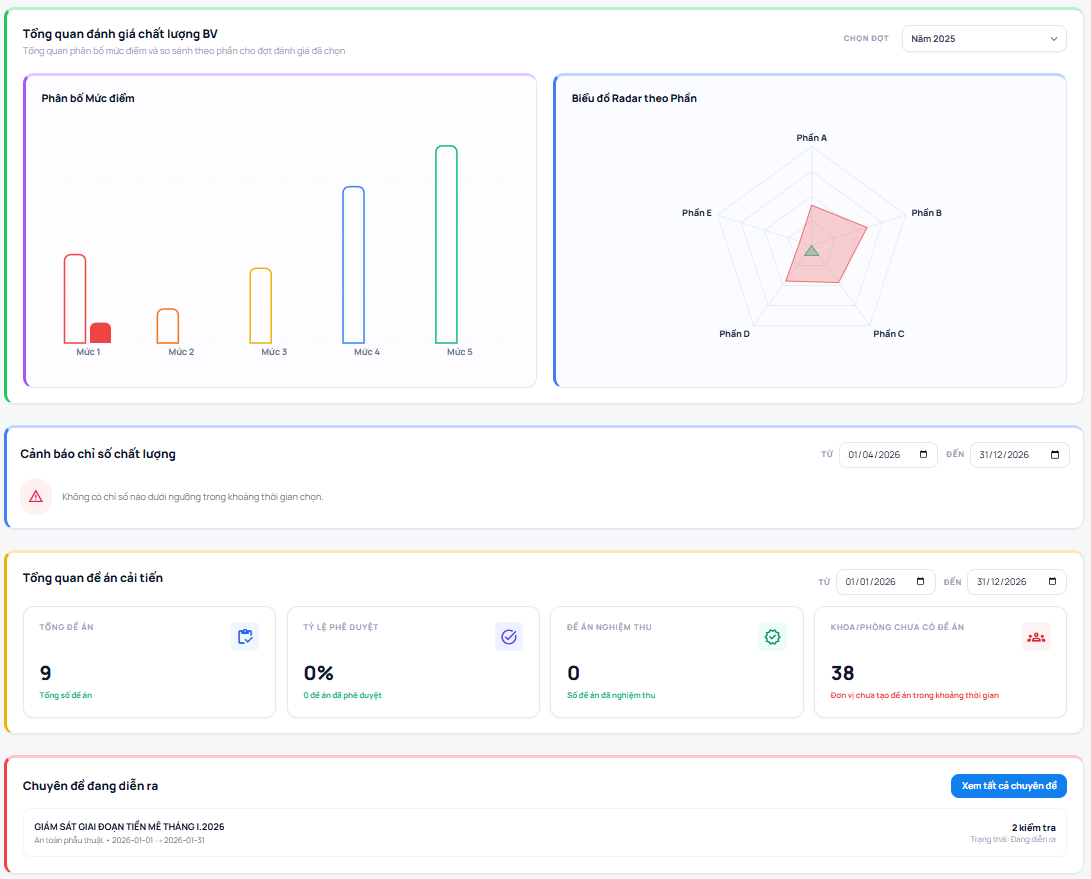Screen dimensions: 1091x879
Task: Click the green Mức 5 bar in chart
Action: point(446,245)
